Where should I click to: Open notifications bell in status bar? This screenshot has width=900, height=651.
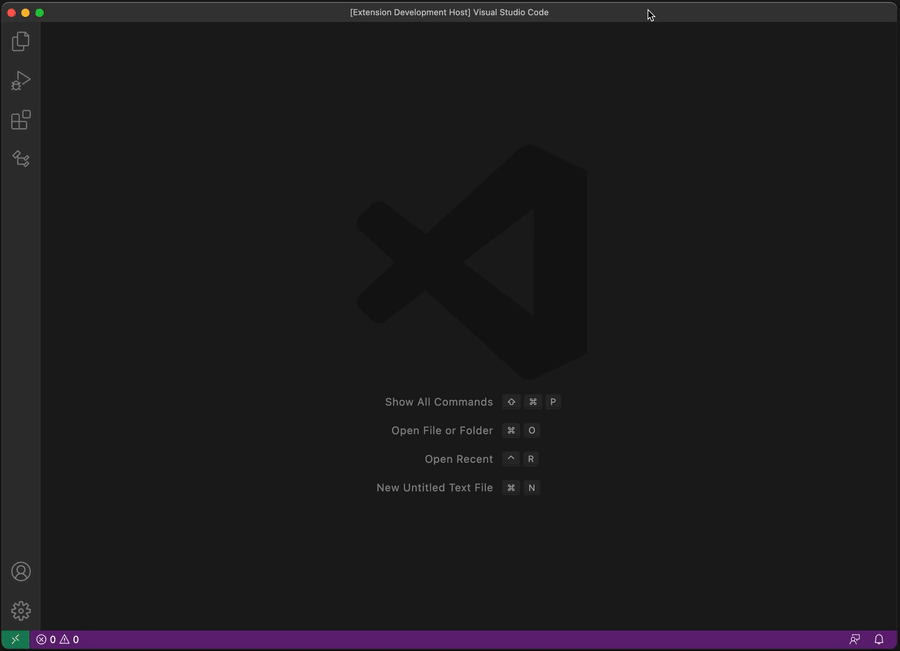(x=879, y=639)
